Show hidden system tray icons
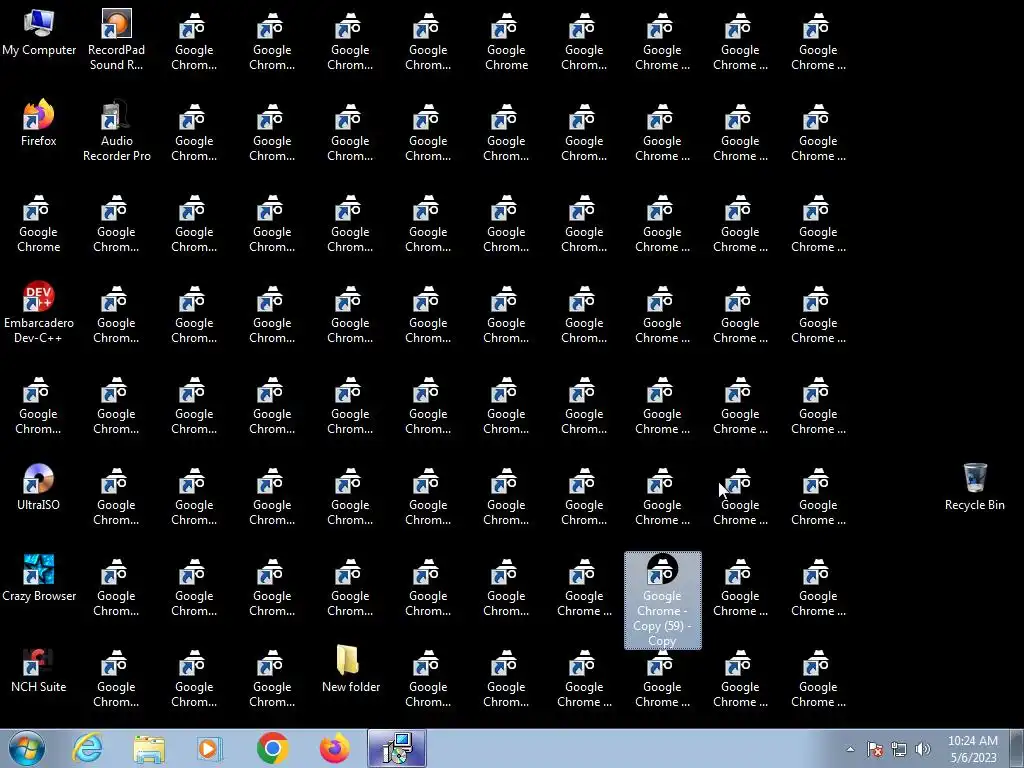Image resolution: width=1024 pixels, height=768 pixels. point(850,749)
